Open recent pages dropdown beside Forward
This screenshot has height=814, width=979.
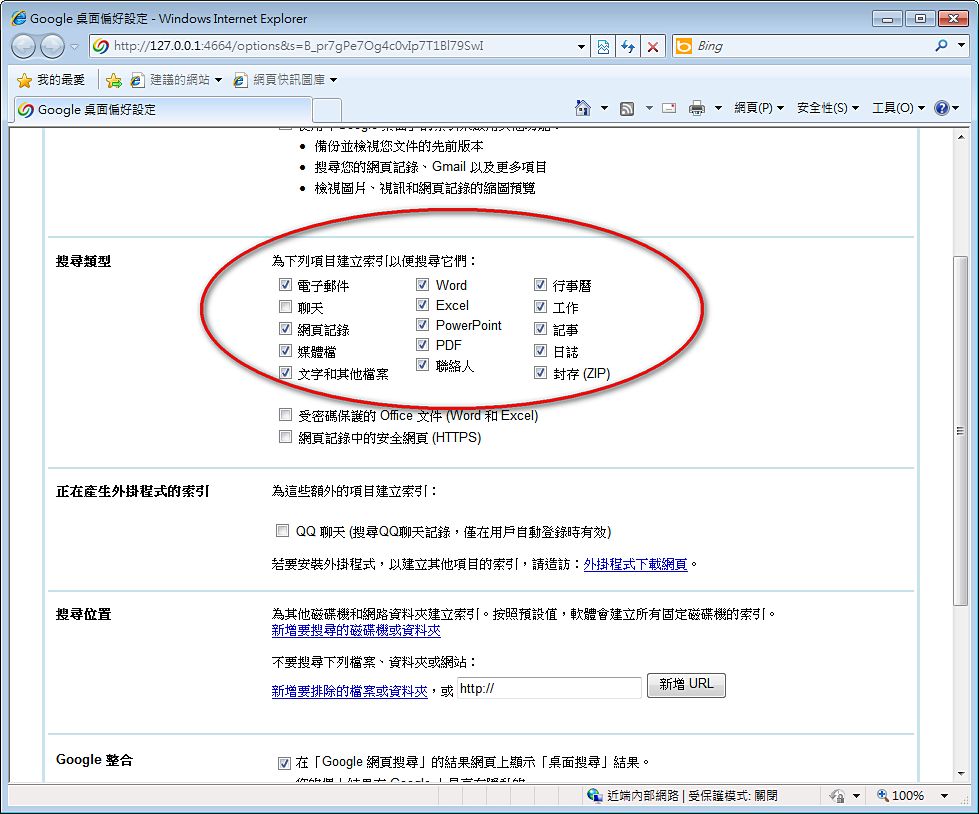74,47
